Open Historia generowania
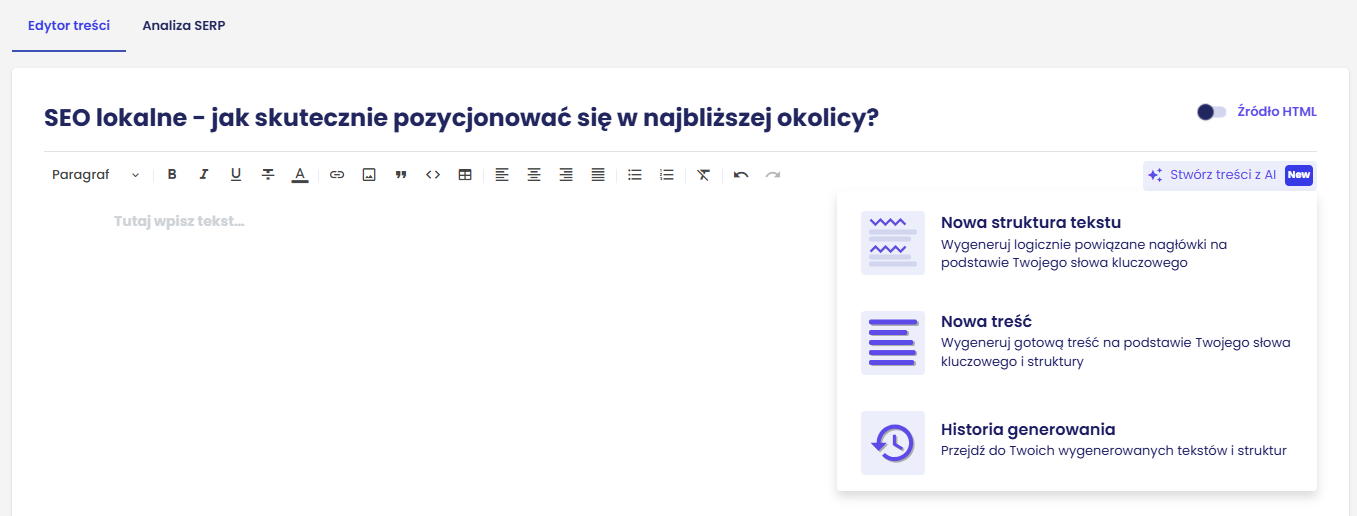 1027,430
